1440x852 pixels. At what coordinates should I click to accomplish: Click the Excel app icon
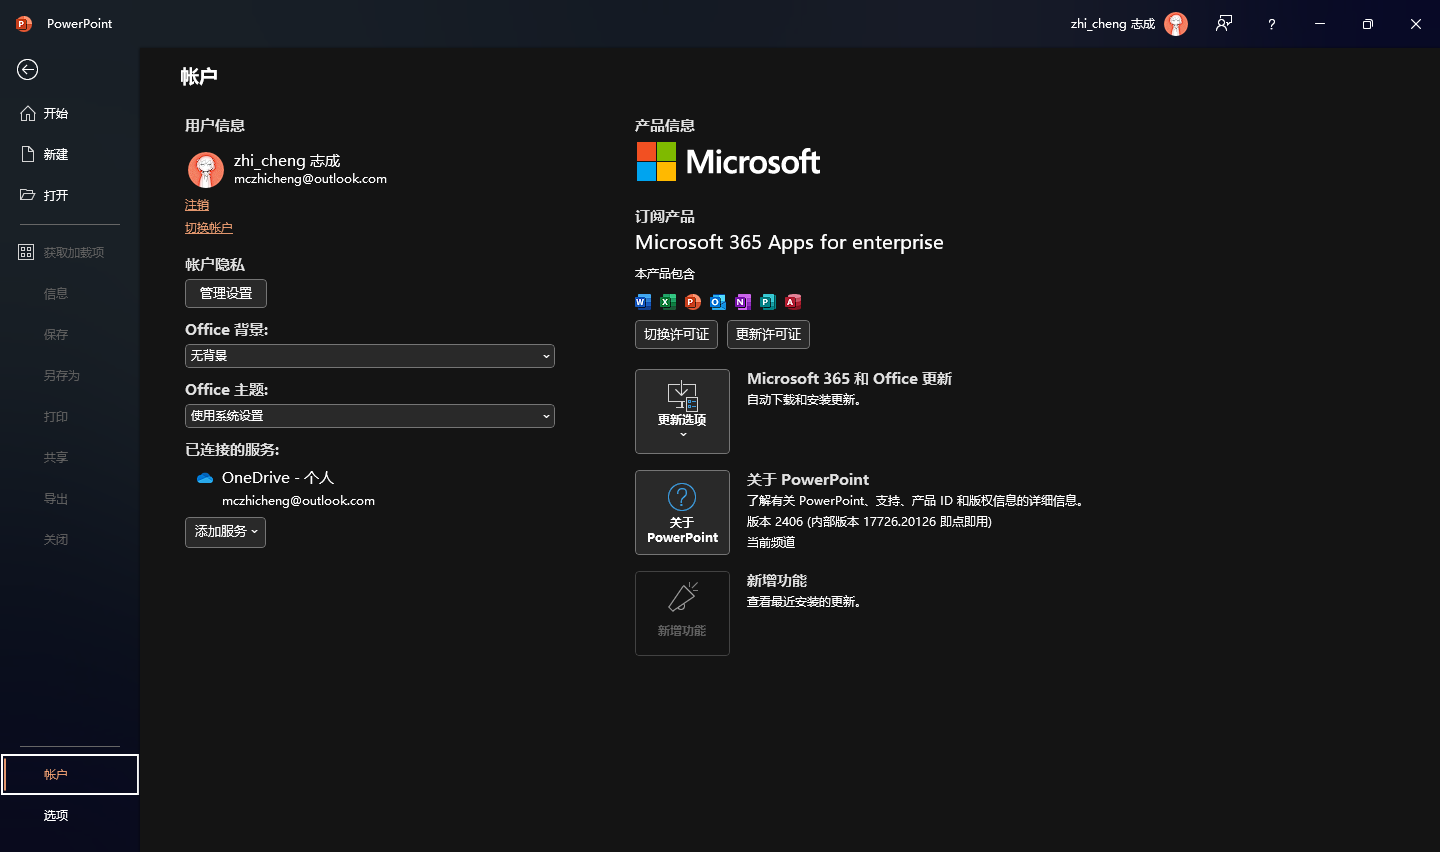point(668,302)
